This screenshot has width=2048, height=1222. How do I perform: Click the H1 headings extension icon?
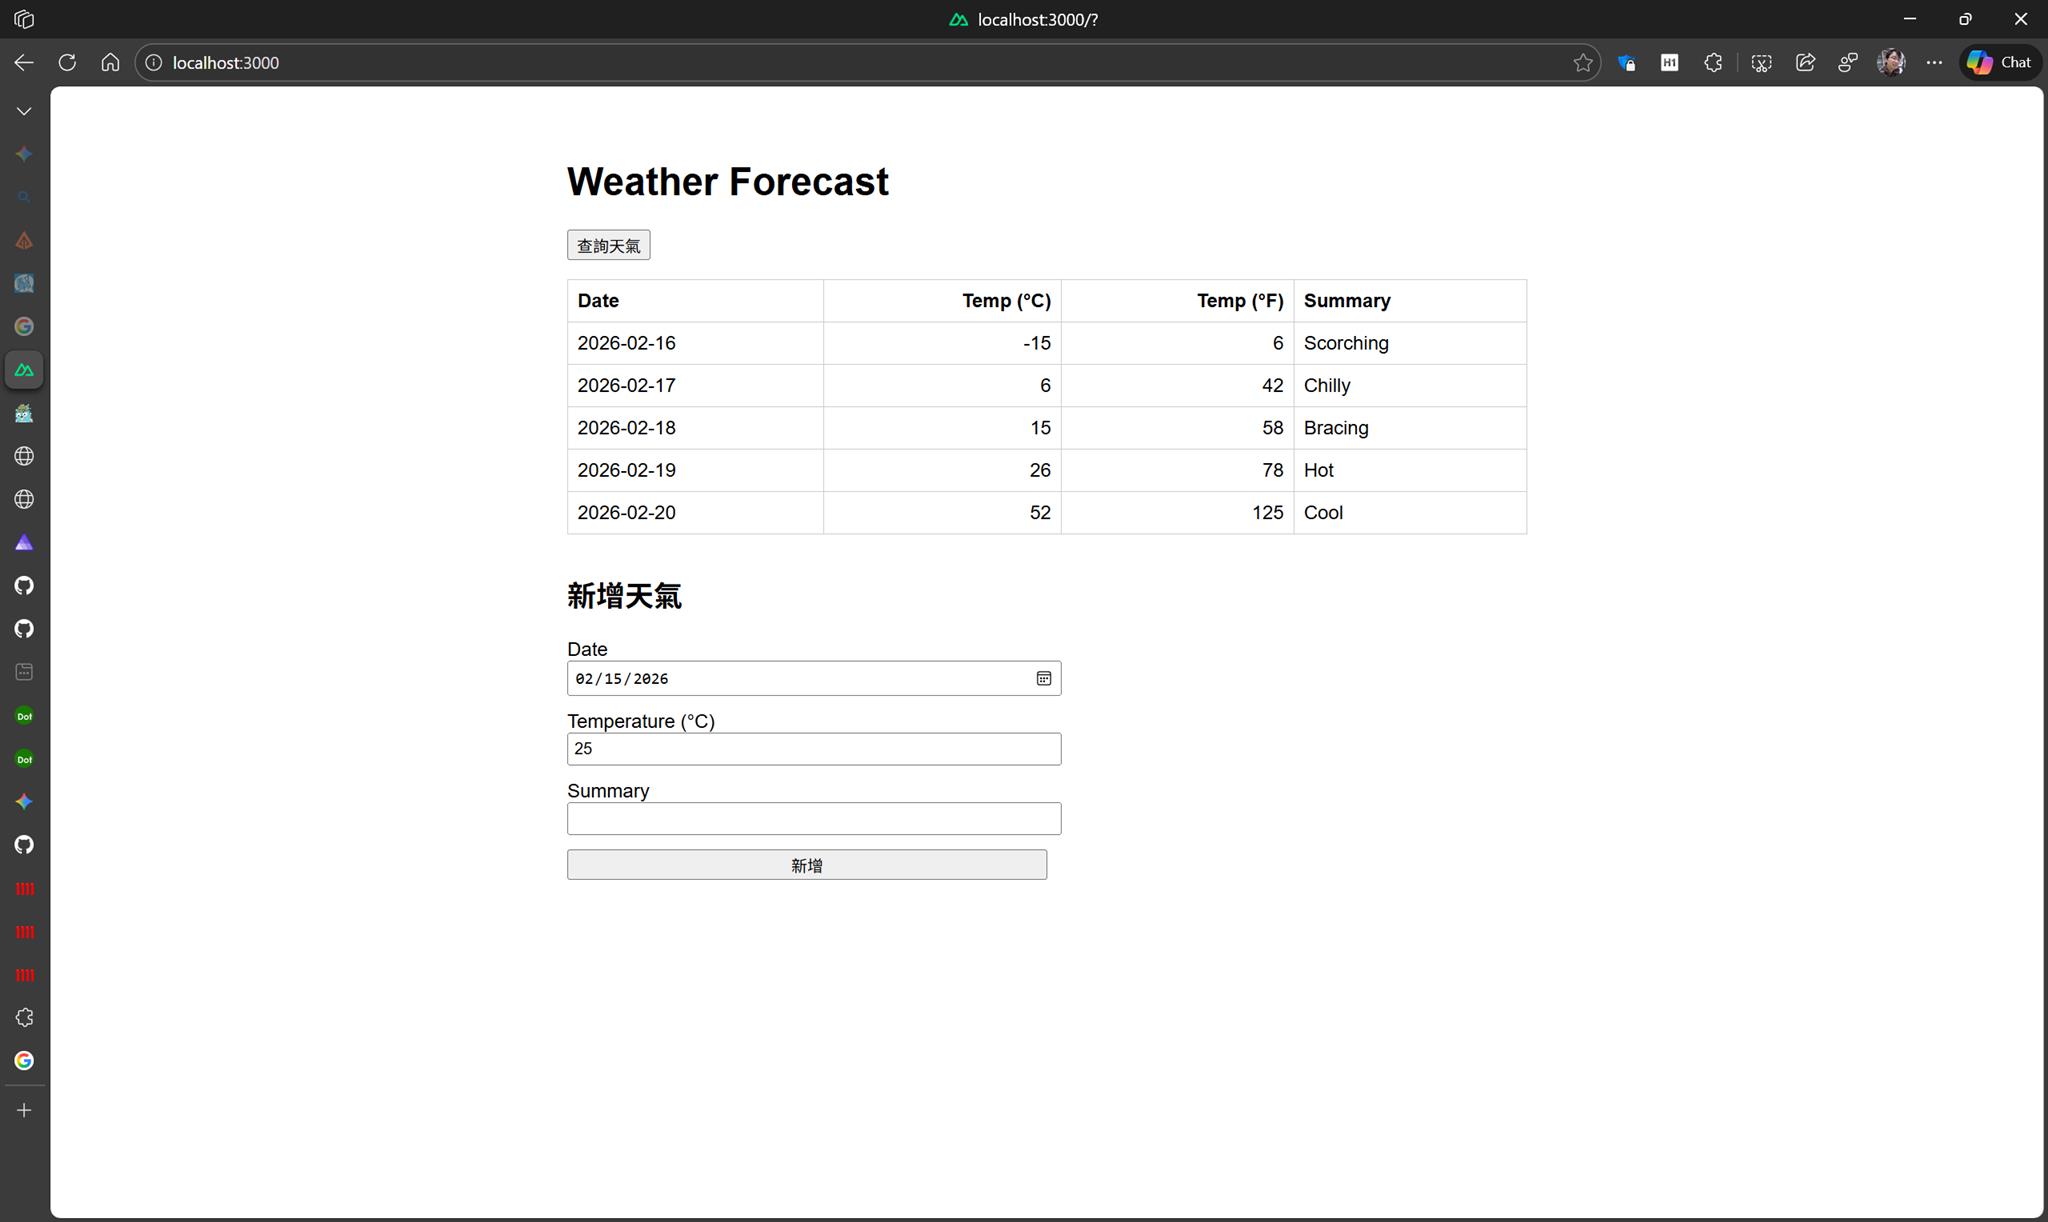1669,63
